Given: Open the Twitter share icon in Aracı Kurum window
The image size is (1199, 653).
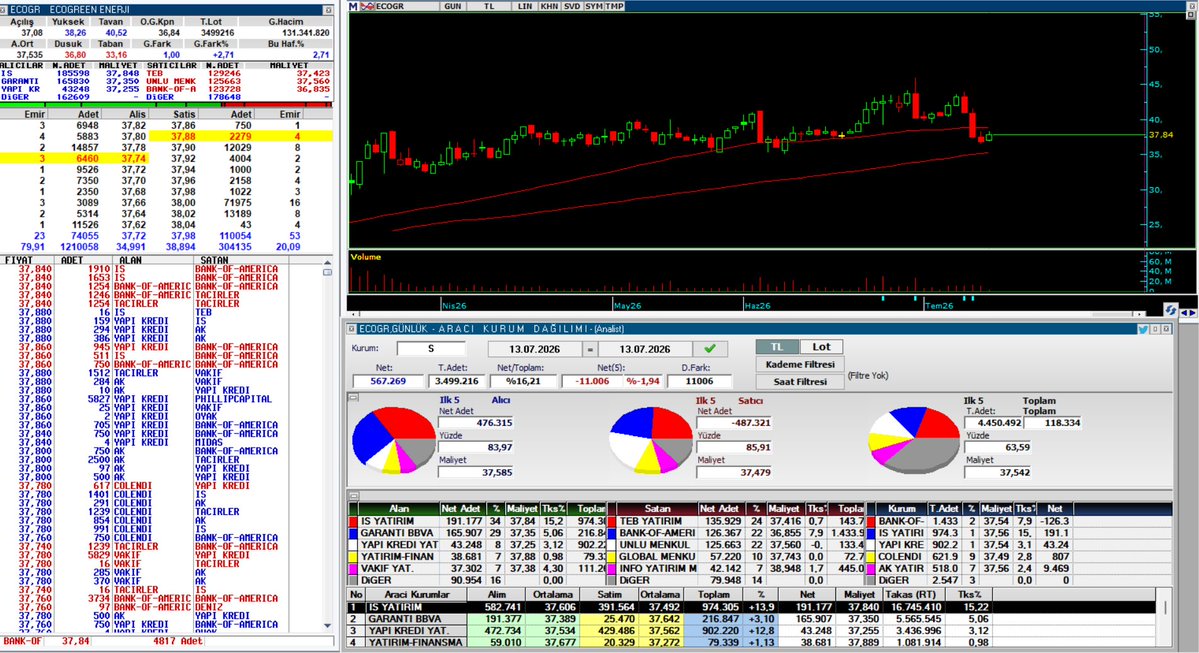Looking at the screenshot, I should click(x=1142, y=329).
